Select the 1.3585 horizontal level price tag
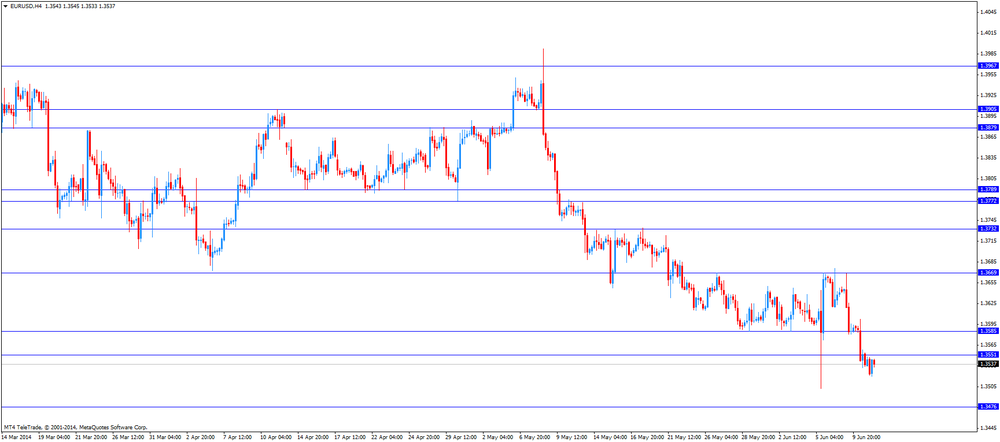The width and height of the screenshot is (1000, 442). click(987, 331)
